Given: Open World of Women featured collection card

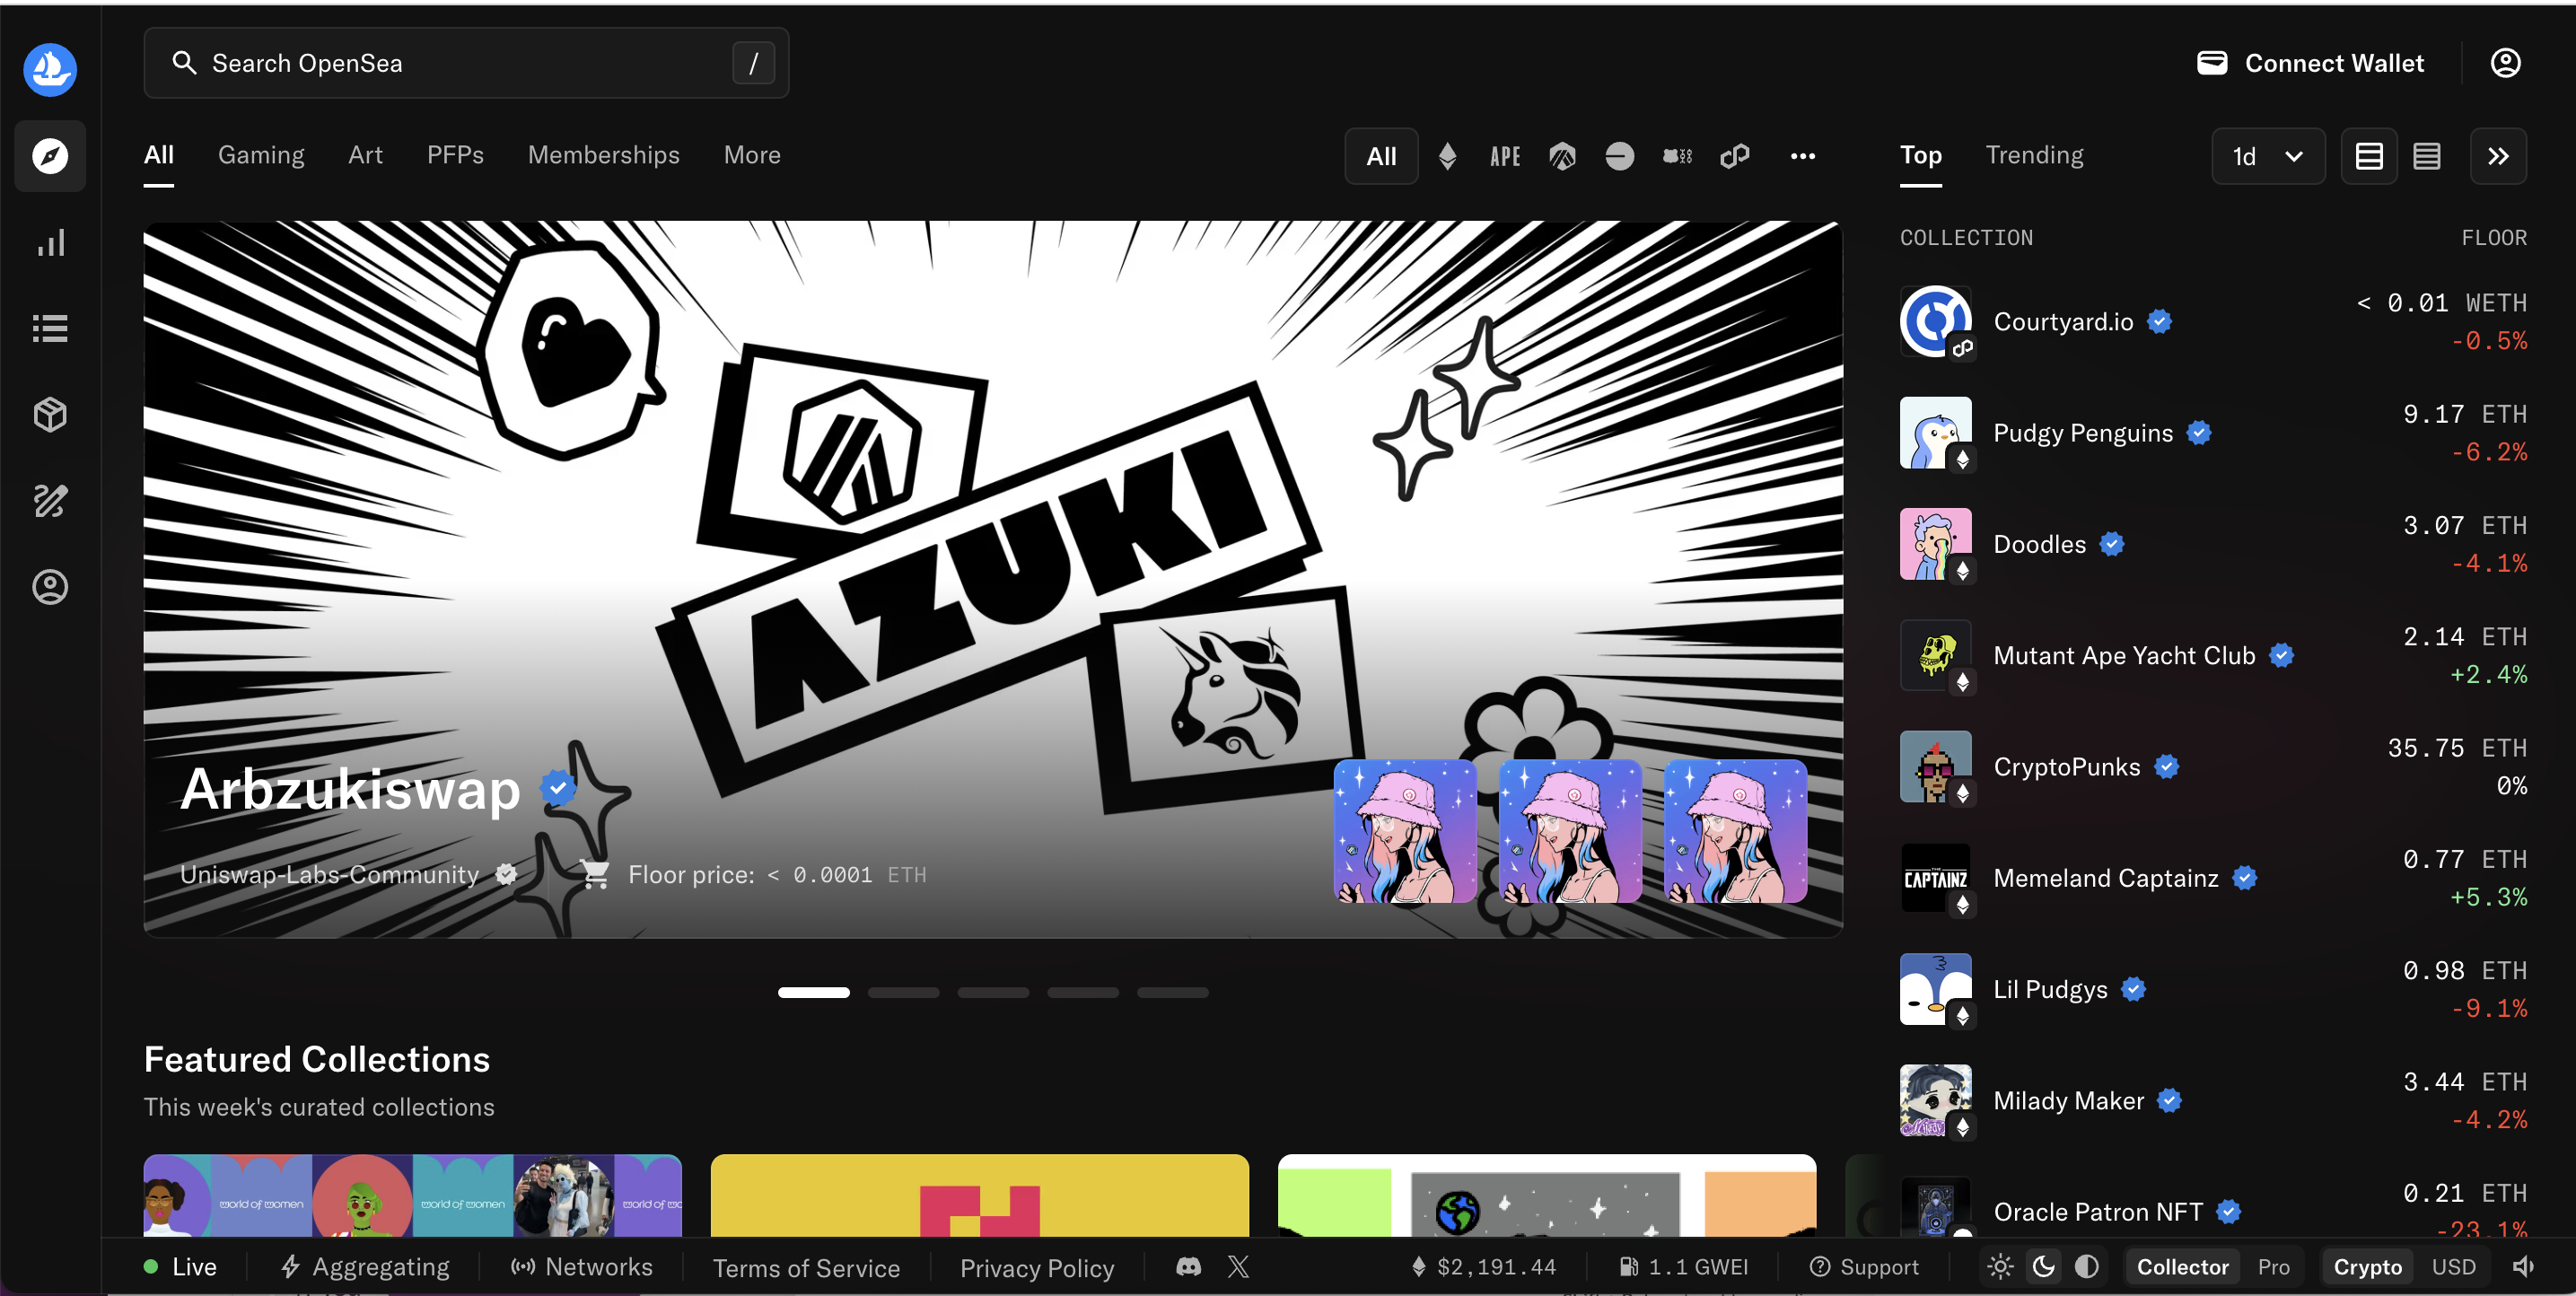Looking at the screenshot, I should pyautogui.click(x=412, y=1196).
